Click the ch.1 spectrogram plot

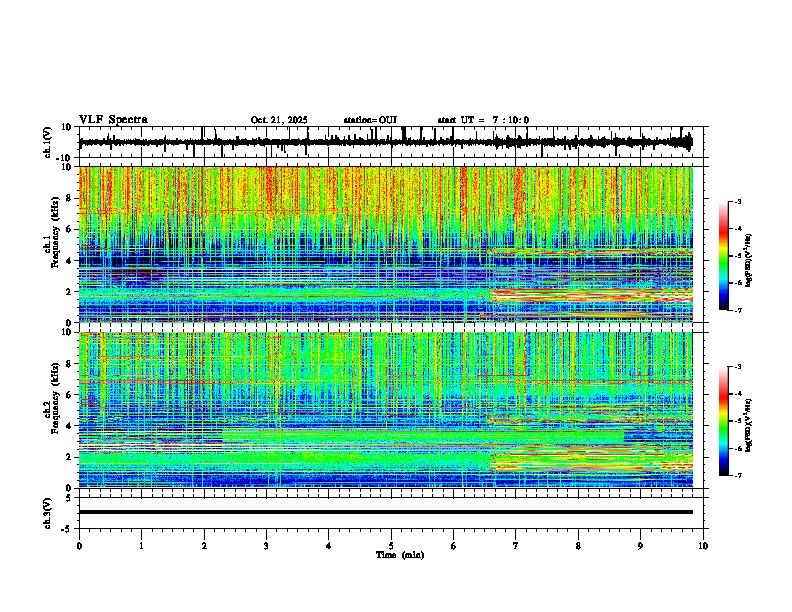coord(386,244)
